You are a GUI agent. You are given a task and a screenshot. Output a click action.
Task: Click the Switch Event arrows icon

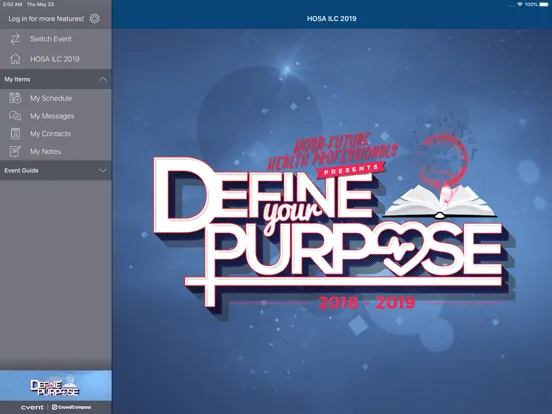point(15,39)
